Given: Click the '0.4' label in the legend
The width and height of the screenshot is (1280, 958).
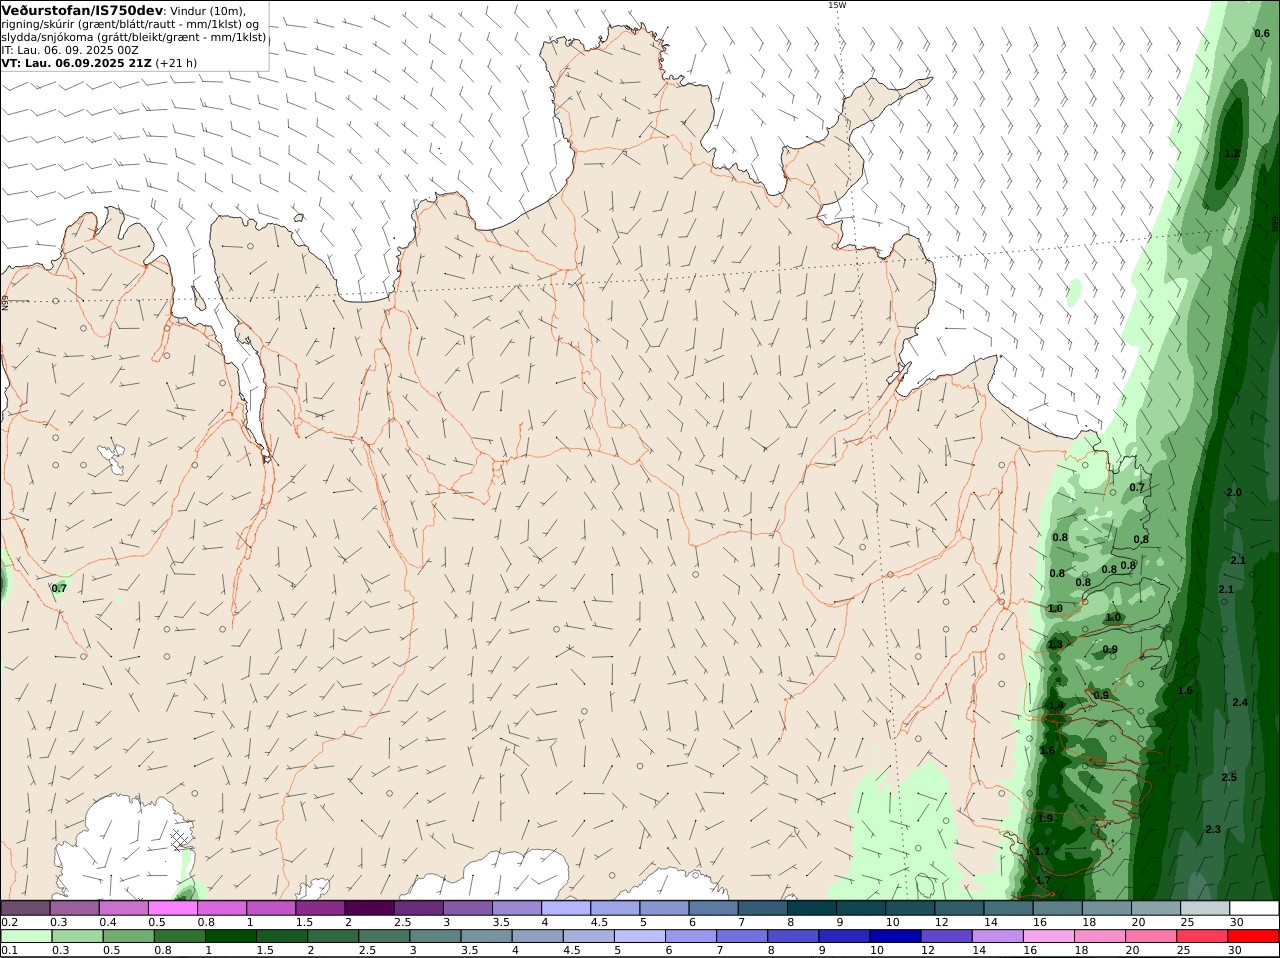Looking at the screenshot, I should point(108,922).
